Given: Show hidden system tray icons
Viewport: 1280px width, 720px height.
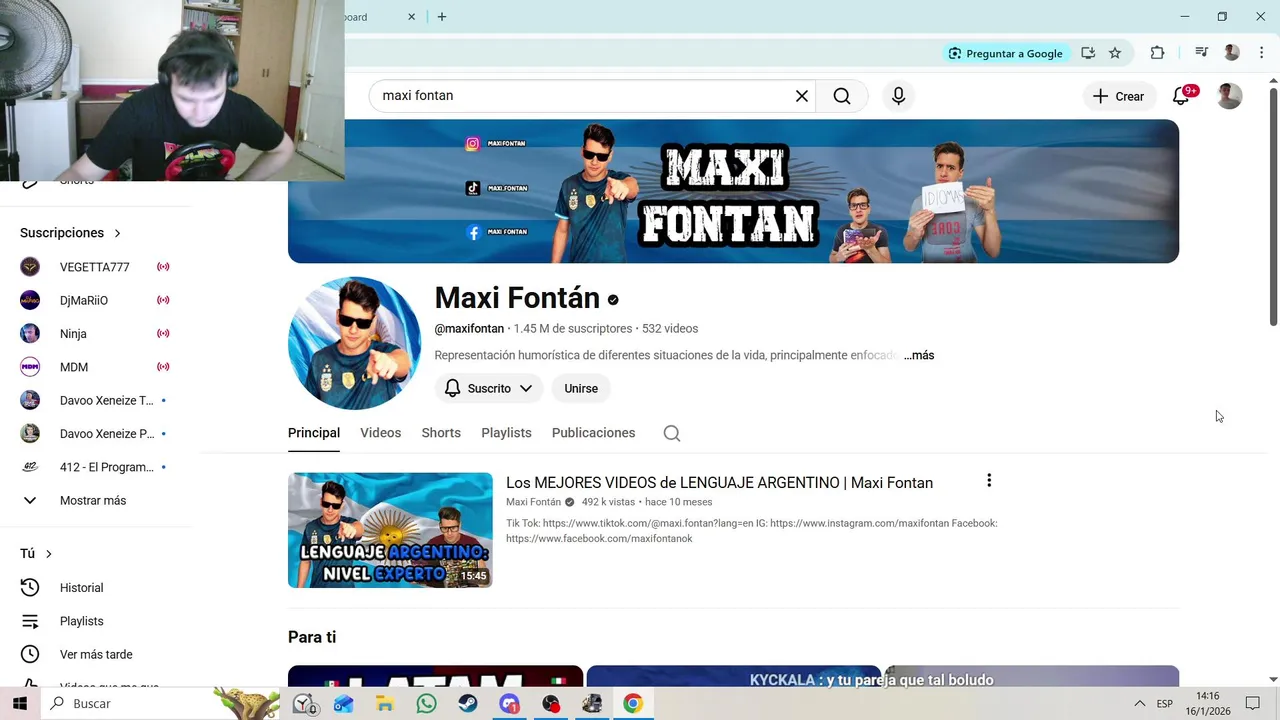Looking at the screenshot, I should coord(1139,704).
